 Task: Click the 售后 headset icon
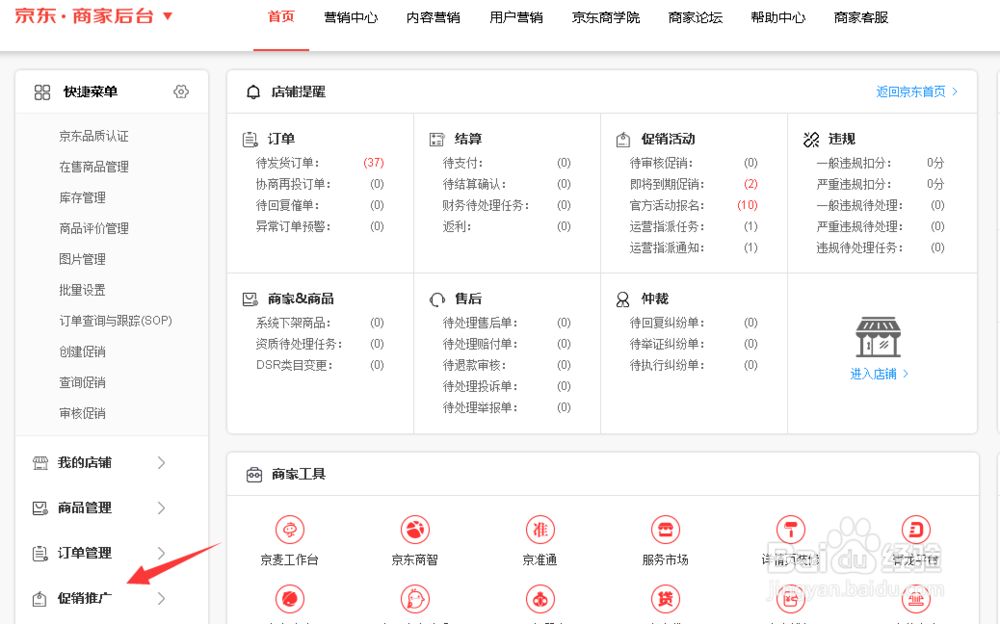(437, 299)
